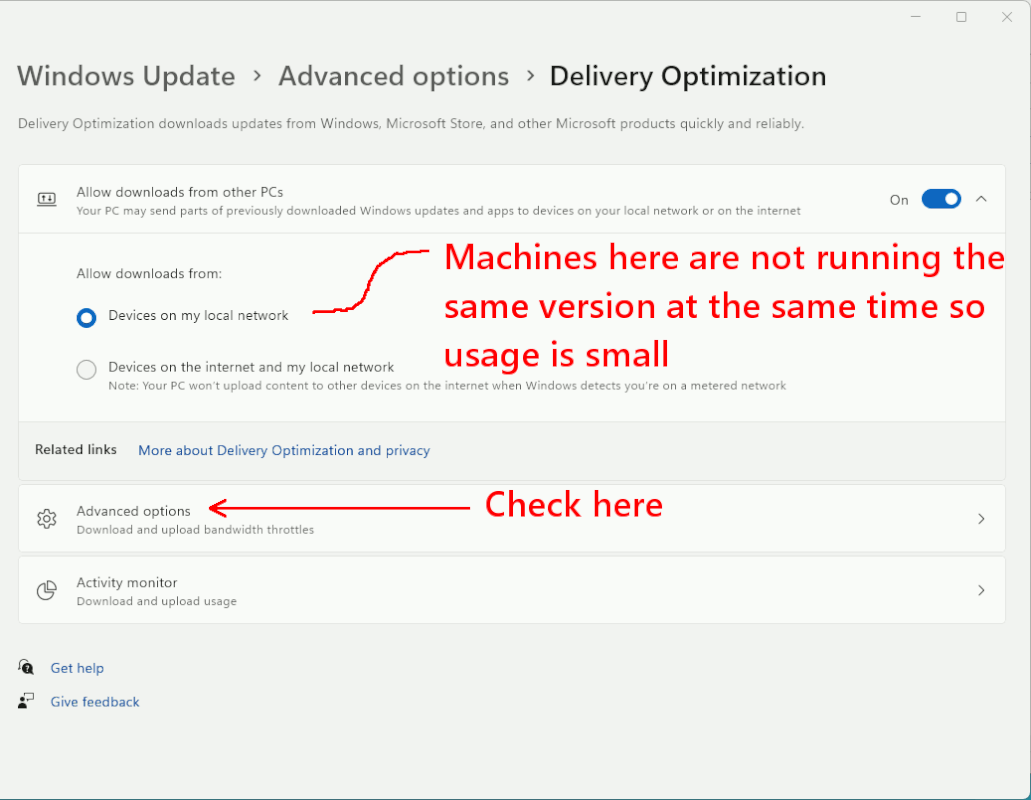This screenshot has height=800, width=1031.
Task: Open the Get help link
Action: click(x=77, y=668)
